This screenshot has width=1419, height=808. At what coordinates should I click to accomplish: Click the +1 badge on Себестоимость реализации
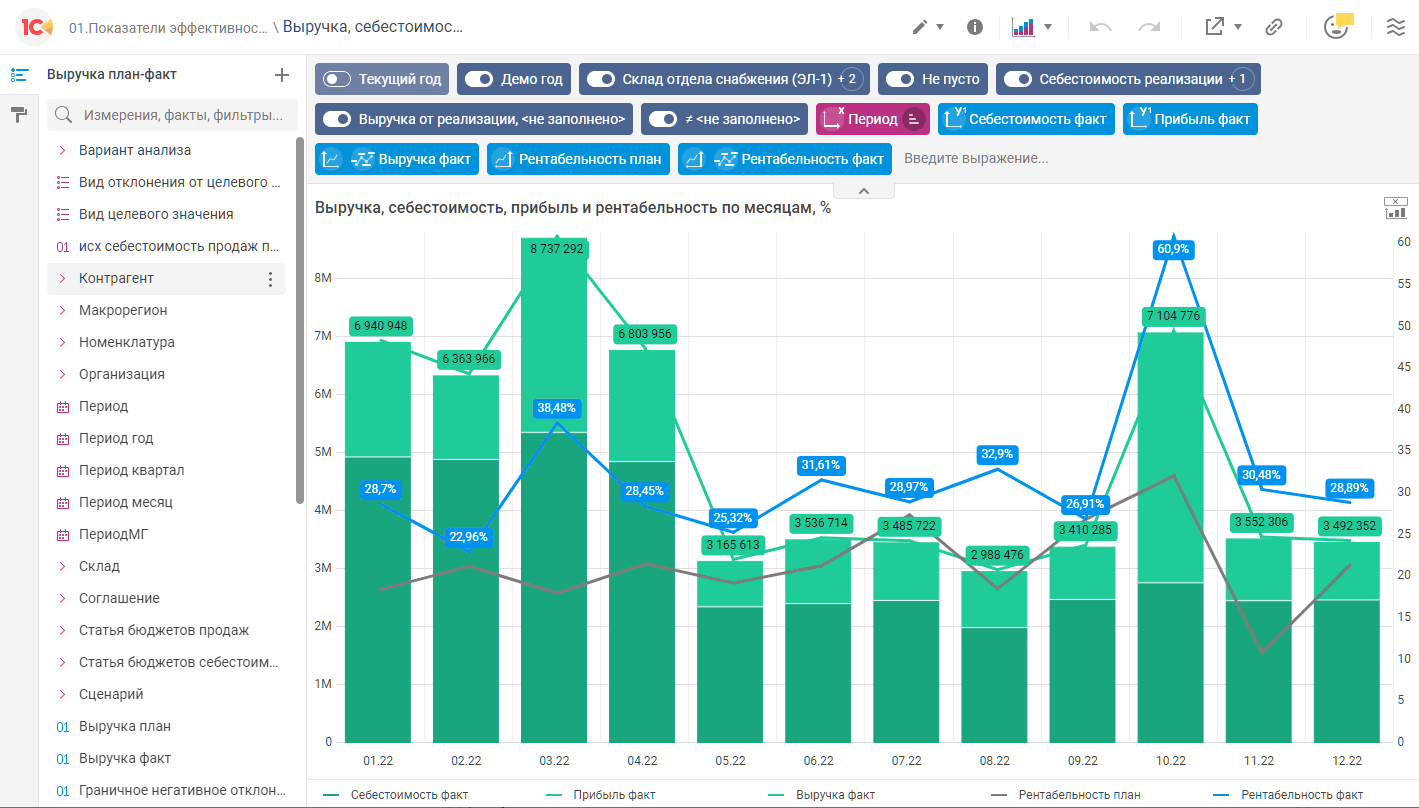pyautogui.click(x=1241, y=79)
